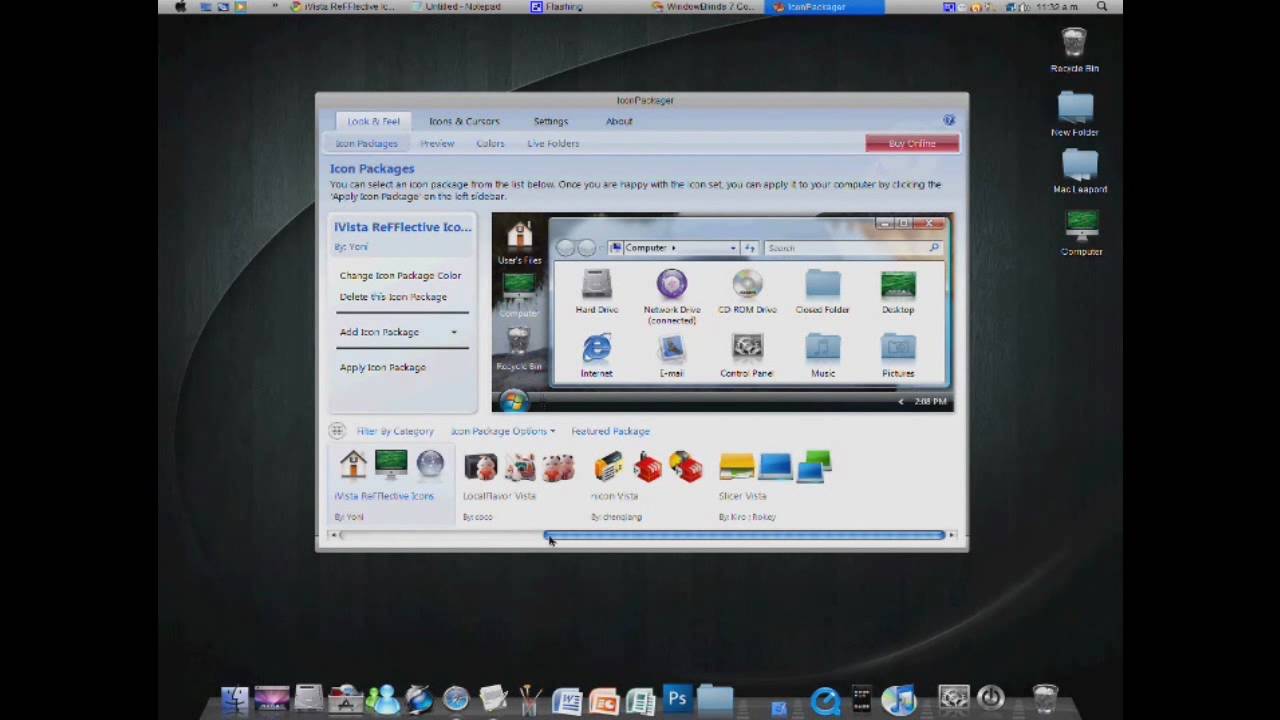Open Word in the dock
1280x720 pixels.
(x=567, y=699)
